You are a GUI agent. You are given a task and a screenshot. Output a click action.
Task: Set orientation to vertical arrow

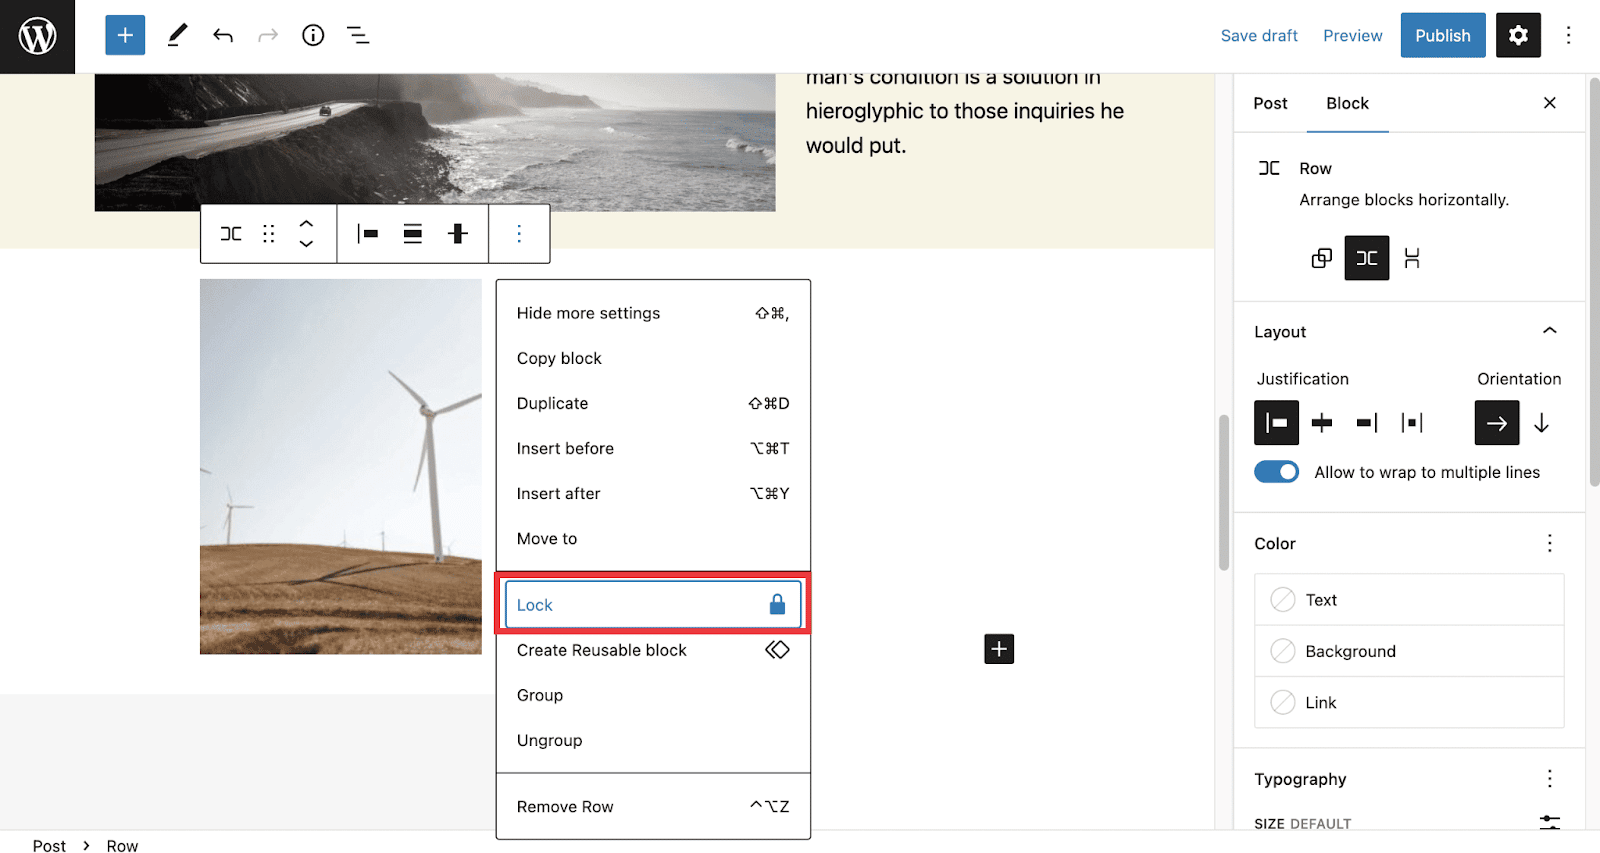coord(1542,423)
